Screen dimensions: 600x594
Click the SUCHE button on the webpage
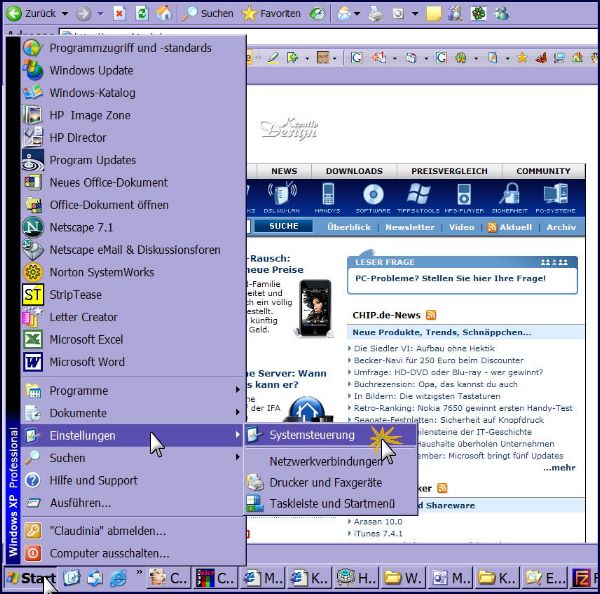tap(284, 226)
